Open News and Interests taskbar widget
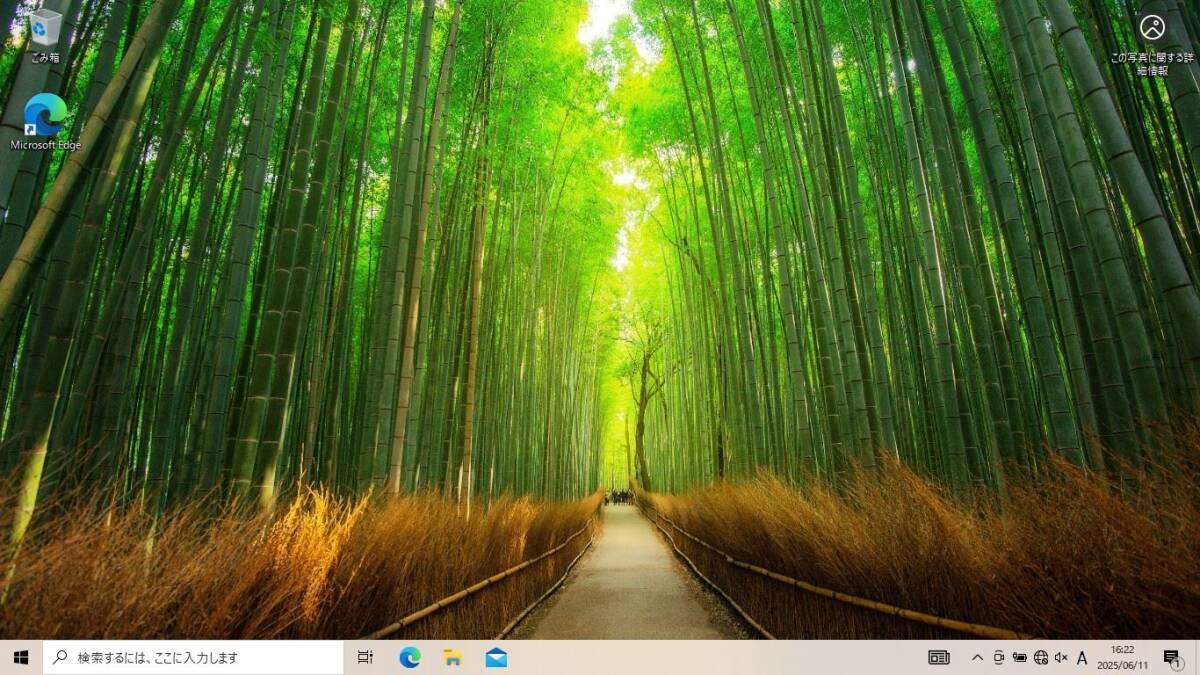Viewport: 1200px width, 675px height. click(938, 657)
